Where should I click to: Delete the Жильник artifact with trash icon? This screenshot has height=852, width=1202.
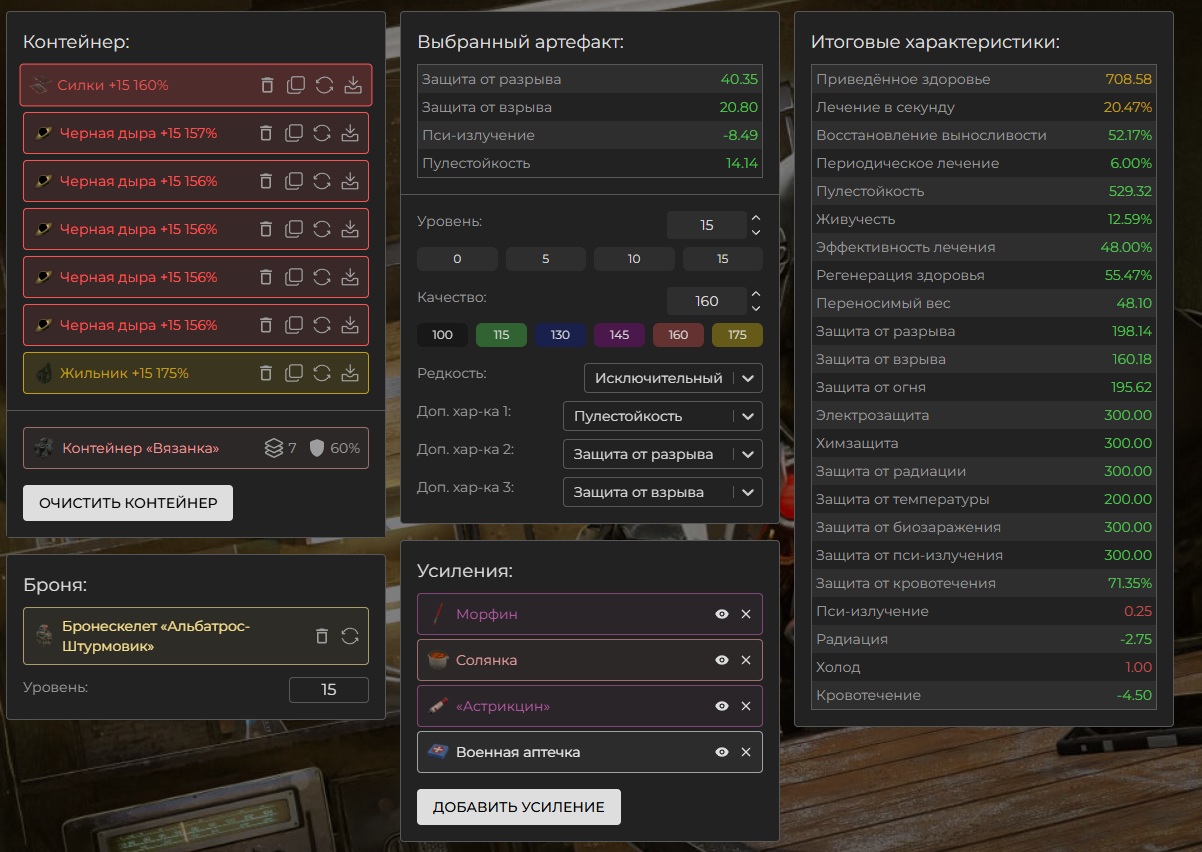(266, 373)
